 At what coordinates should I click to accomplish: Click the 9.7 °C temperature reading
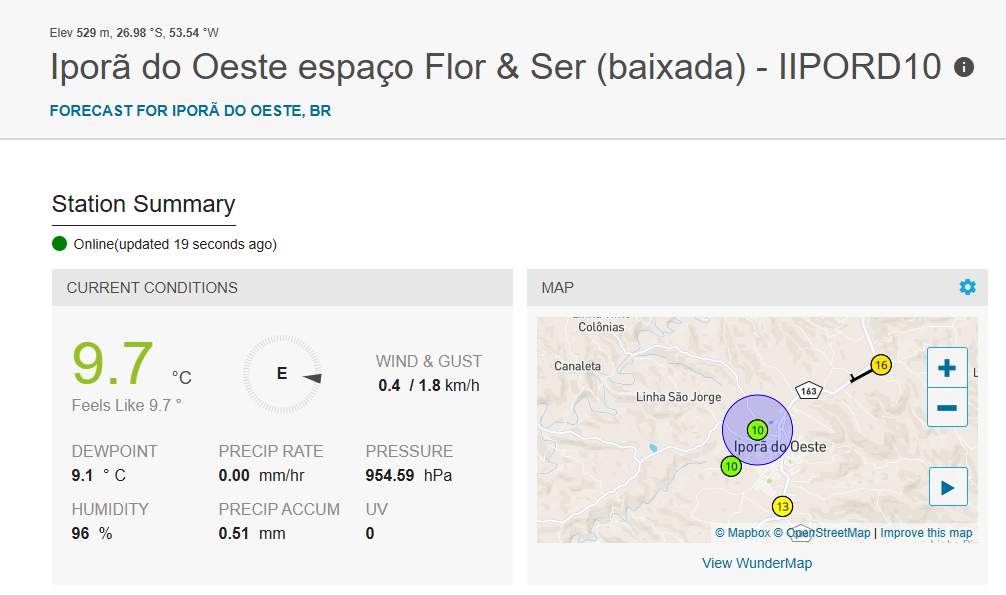coord(132,364)
